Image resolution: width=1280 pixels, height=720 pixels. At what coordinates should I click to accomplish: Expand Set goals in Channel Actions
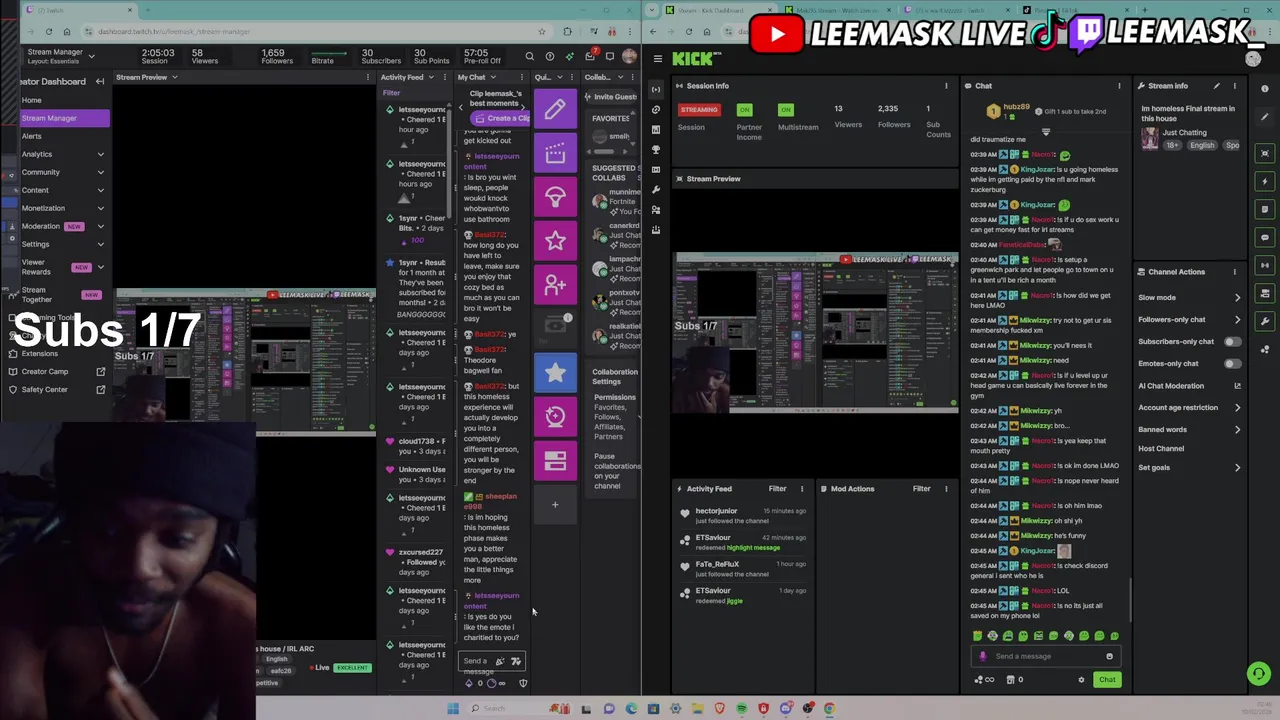(1237, 468)
